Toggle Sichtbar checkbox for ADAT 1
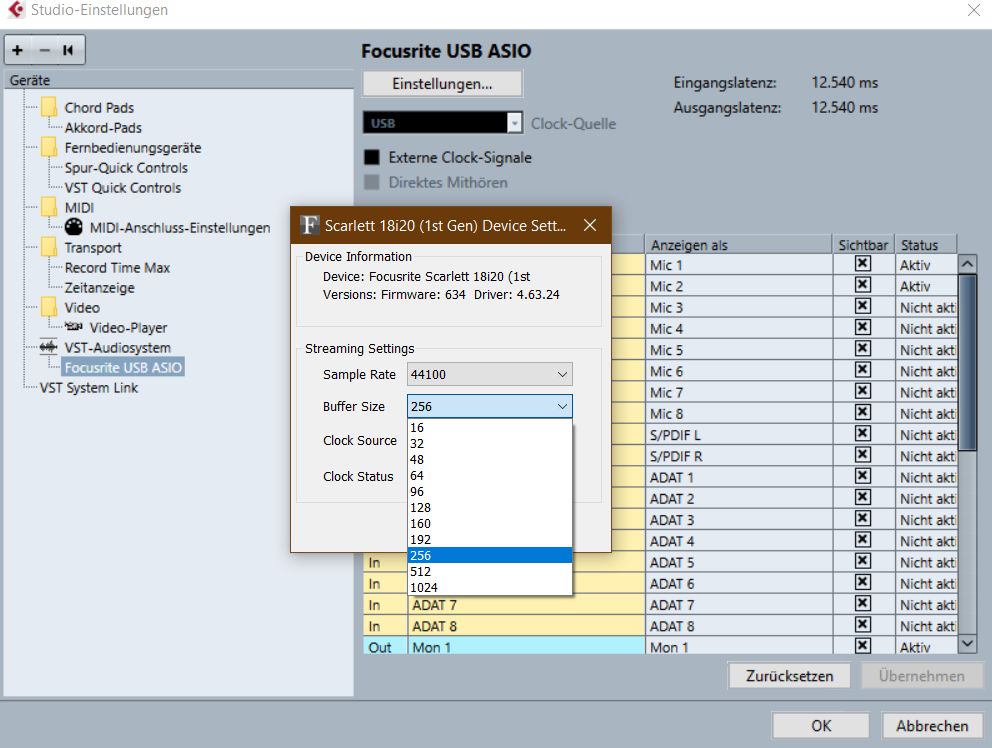 pos(863,476)
